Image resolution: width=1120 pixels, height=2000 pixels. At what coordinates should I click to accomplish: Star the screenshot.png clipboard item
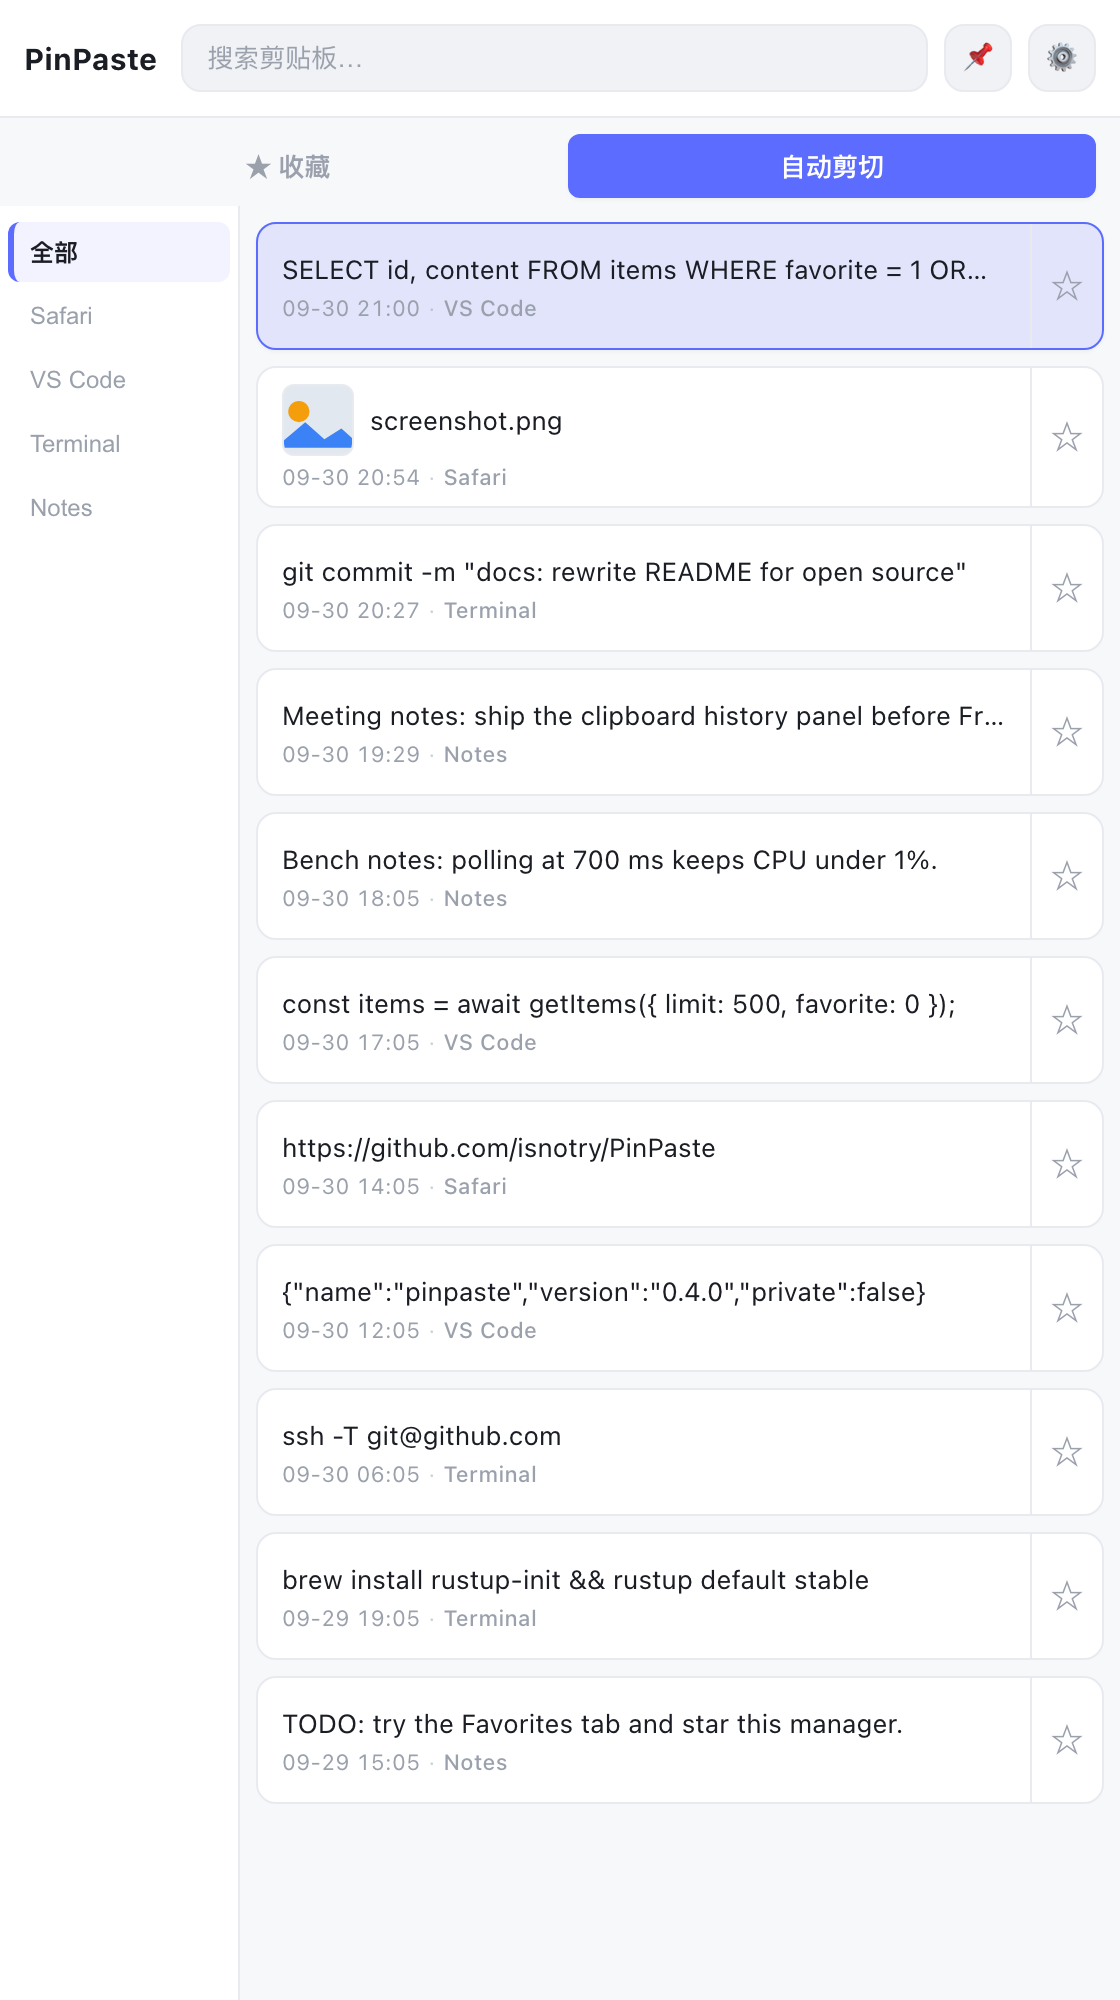click(1067, 437)
